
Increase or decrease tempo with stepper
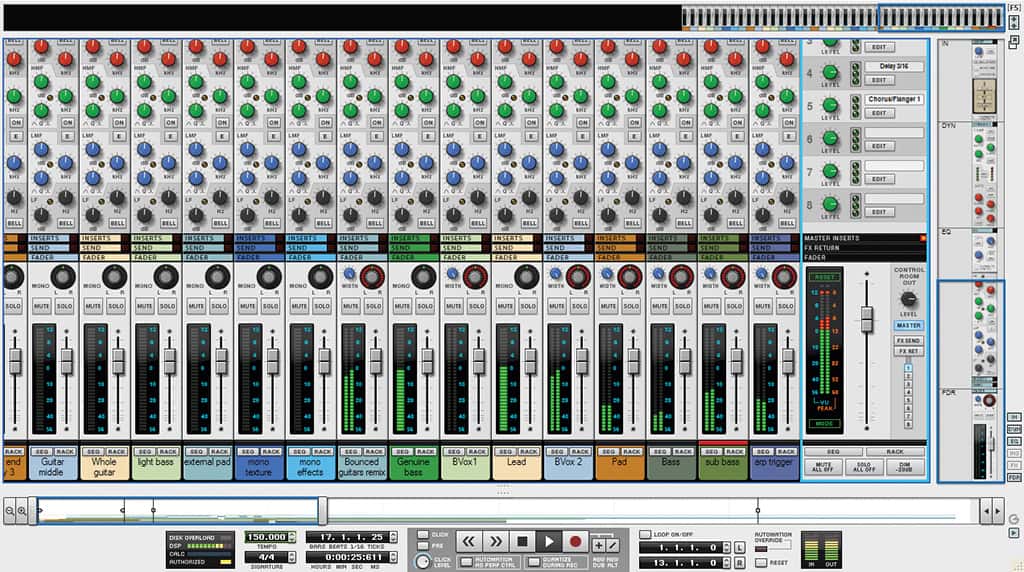pyautogui.click(x=292, y=537)
